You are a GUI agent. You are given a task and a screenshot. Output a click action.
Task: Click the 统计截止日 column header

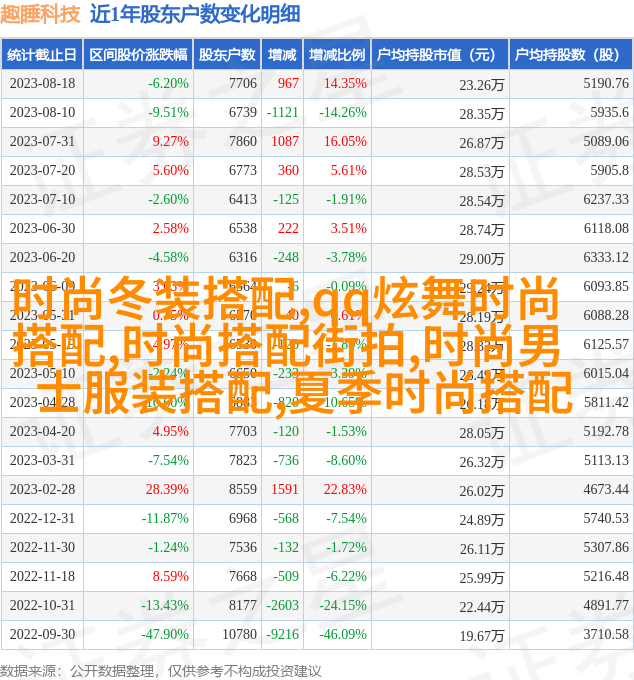click(x=42, y=55)
